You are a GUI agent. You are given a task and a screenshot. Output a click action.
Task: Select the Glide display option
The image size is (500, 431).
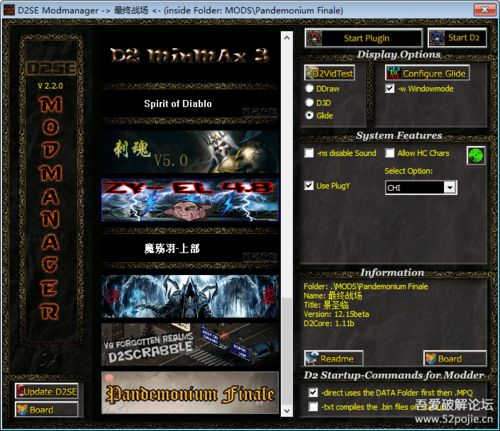coord(309,115)
